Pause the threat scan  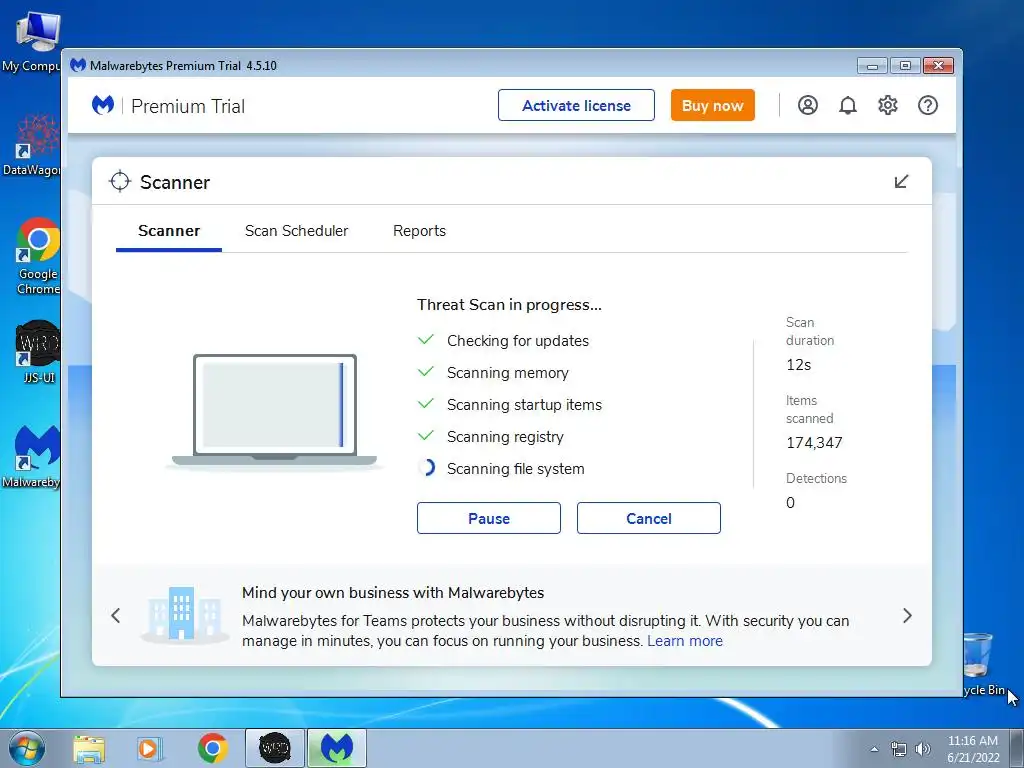tap(488, 519)
